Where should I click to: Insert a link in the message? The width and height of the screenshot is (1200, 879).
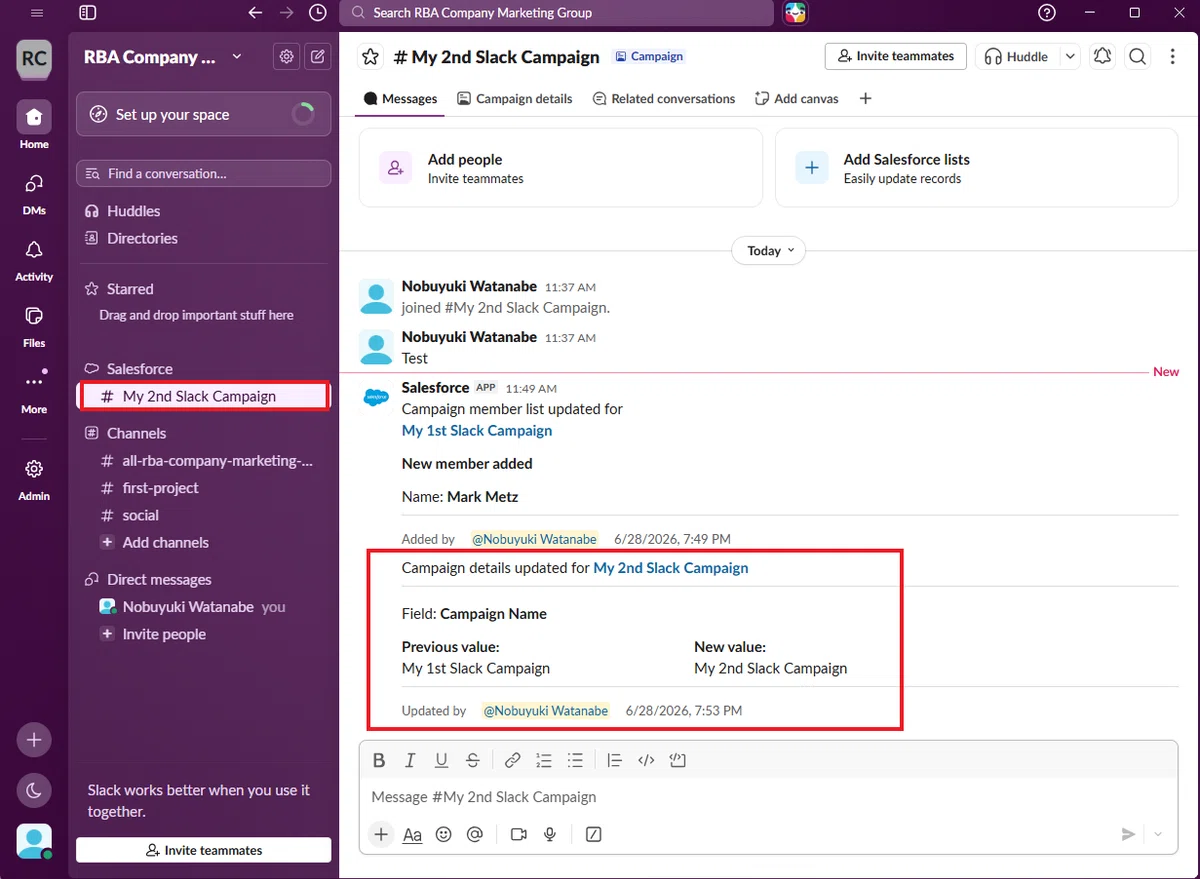[x=512, y=760]
